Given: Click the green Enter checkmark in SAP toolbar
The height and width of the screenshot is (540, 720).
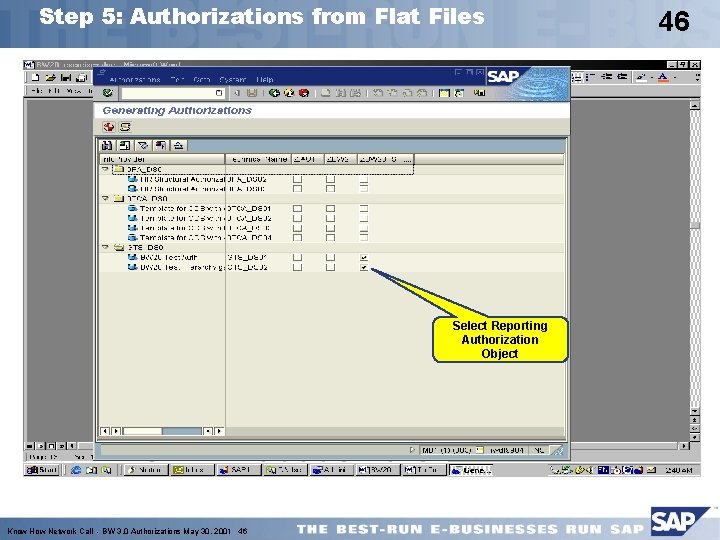Looking at the screenshot, I should 108,93.
